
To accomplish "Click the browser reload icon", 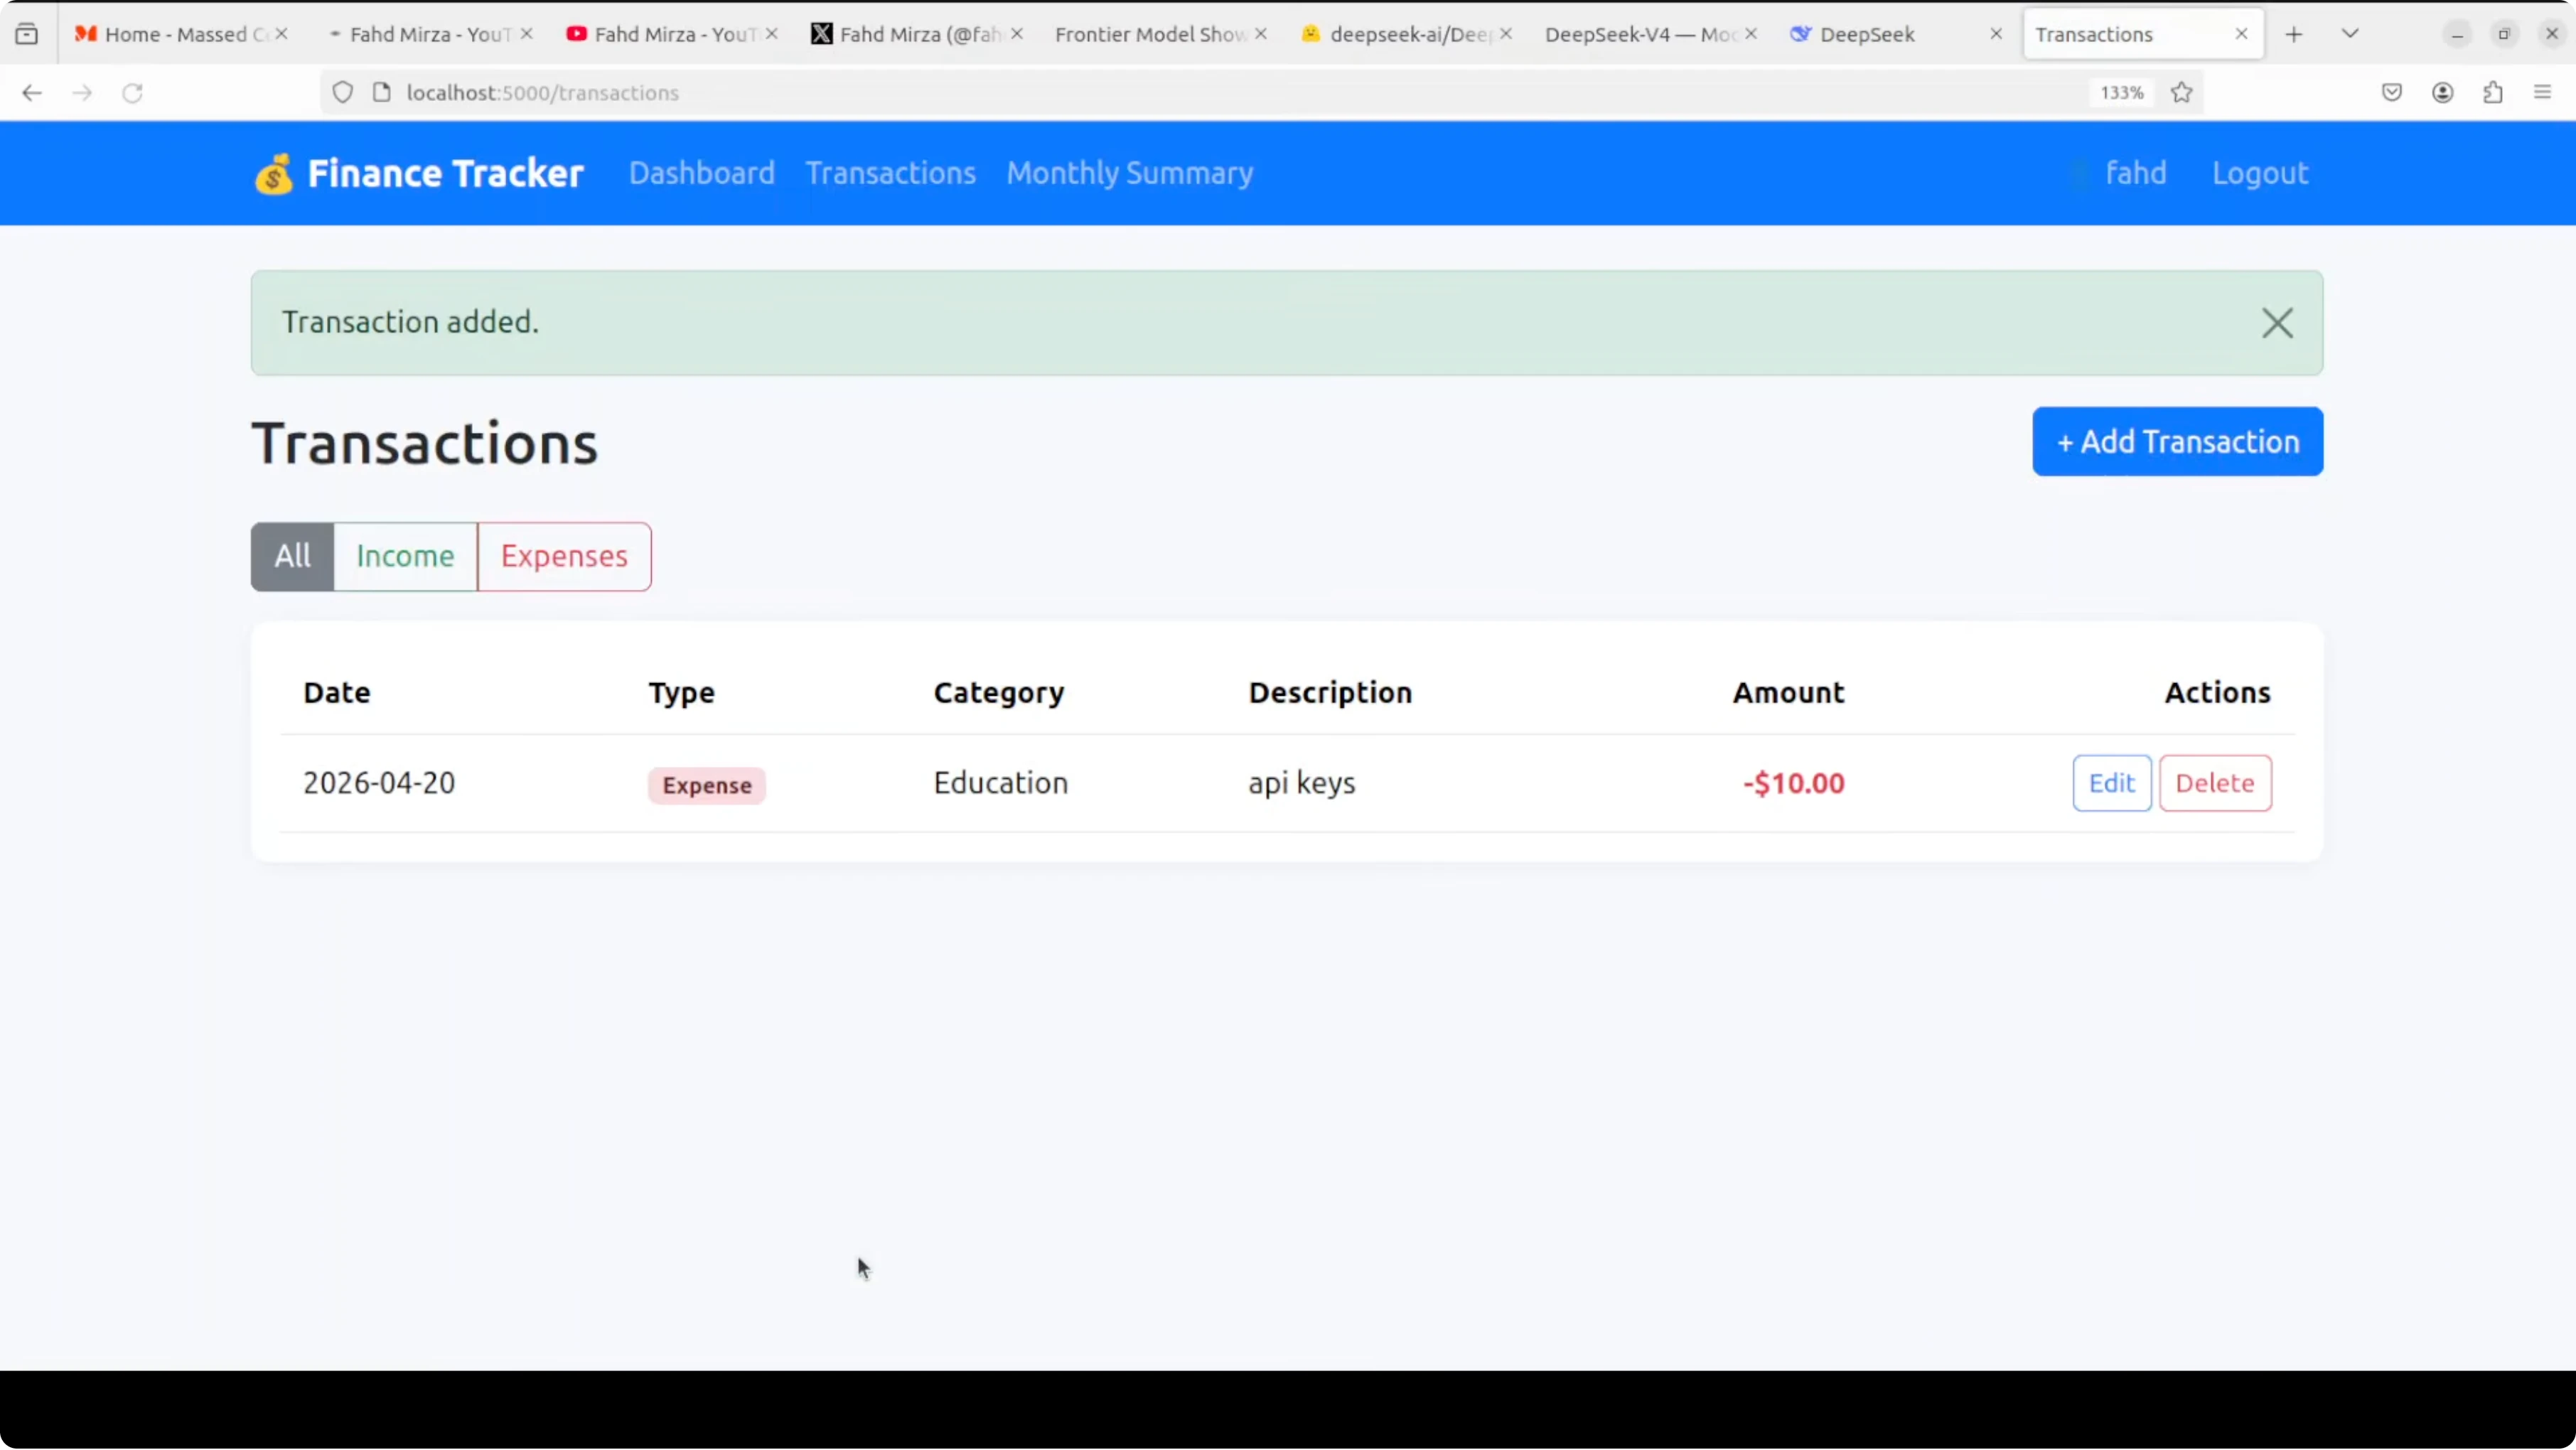I will point(132,93).
